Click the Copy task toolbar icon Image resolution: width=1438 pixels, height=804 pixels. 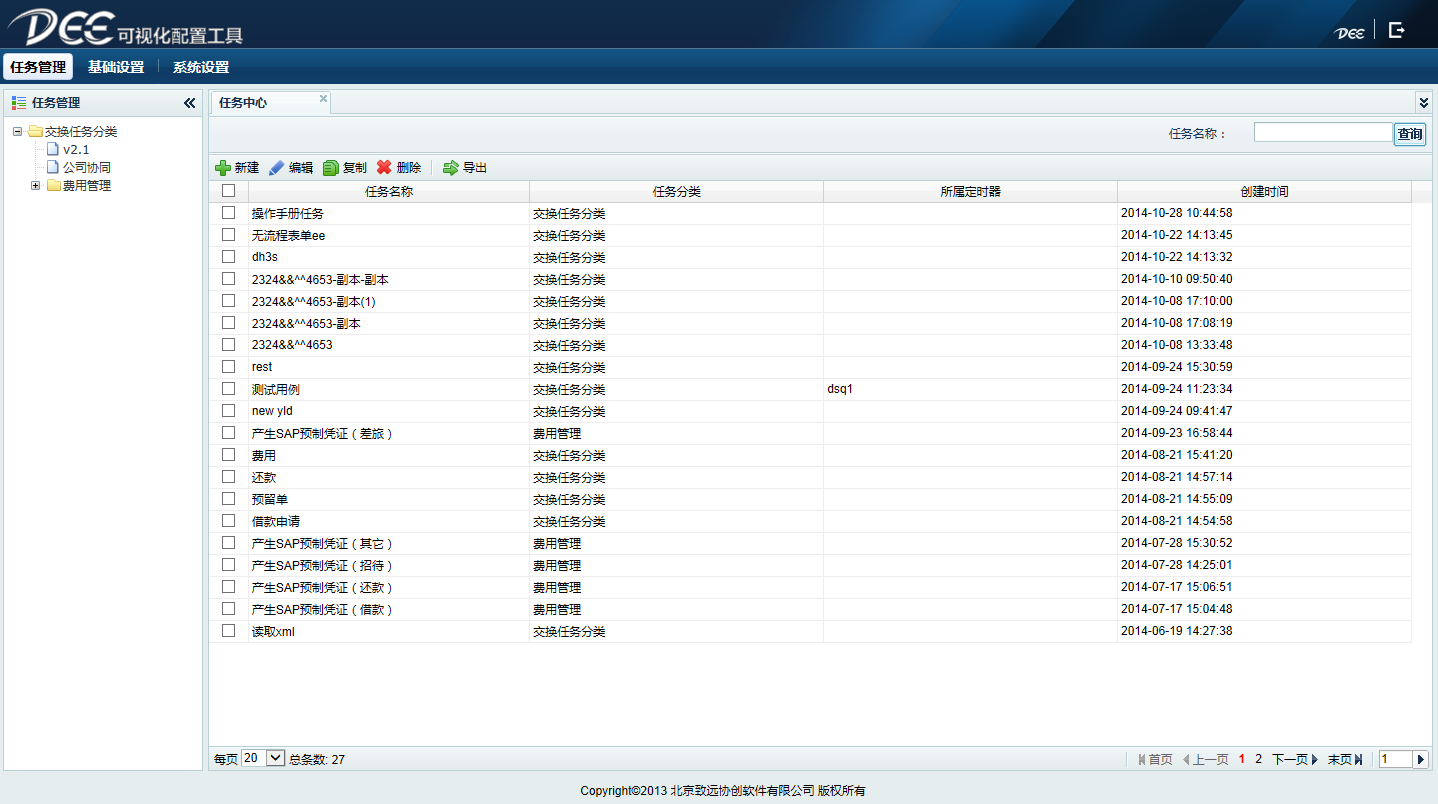tap(331, 168)
